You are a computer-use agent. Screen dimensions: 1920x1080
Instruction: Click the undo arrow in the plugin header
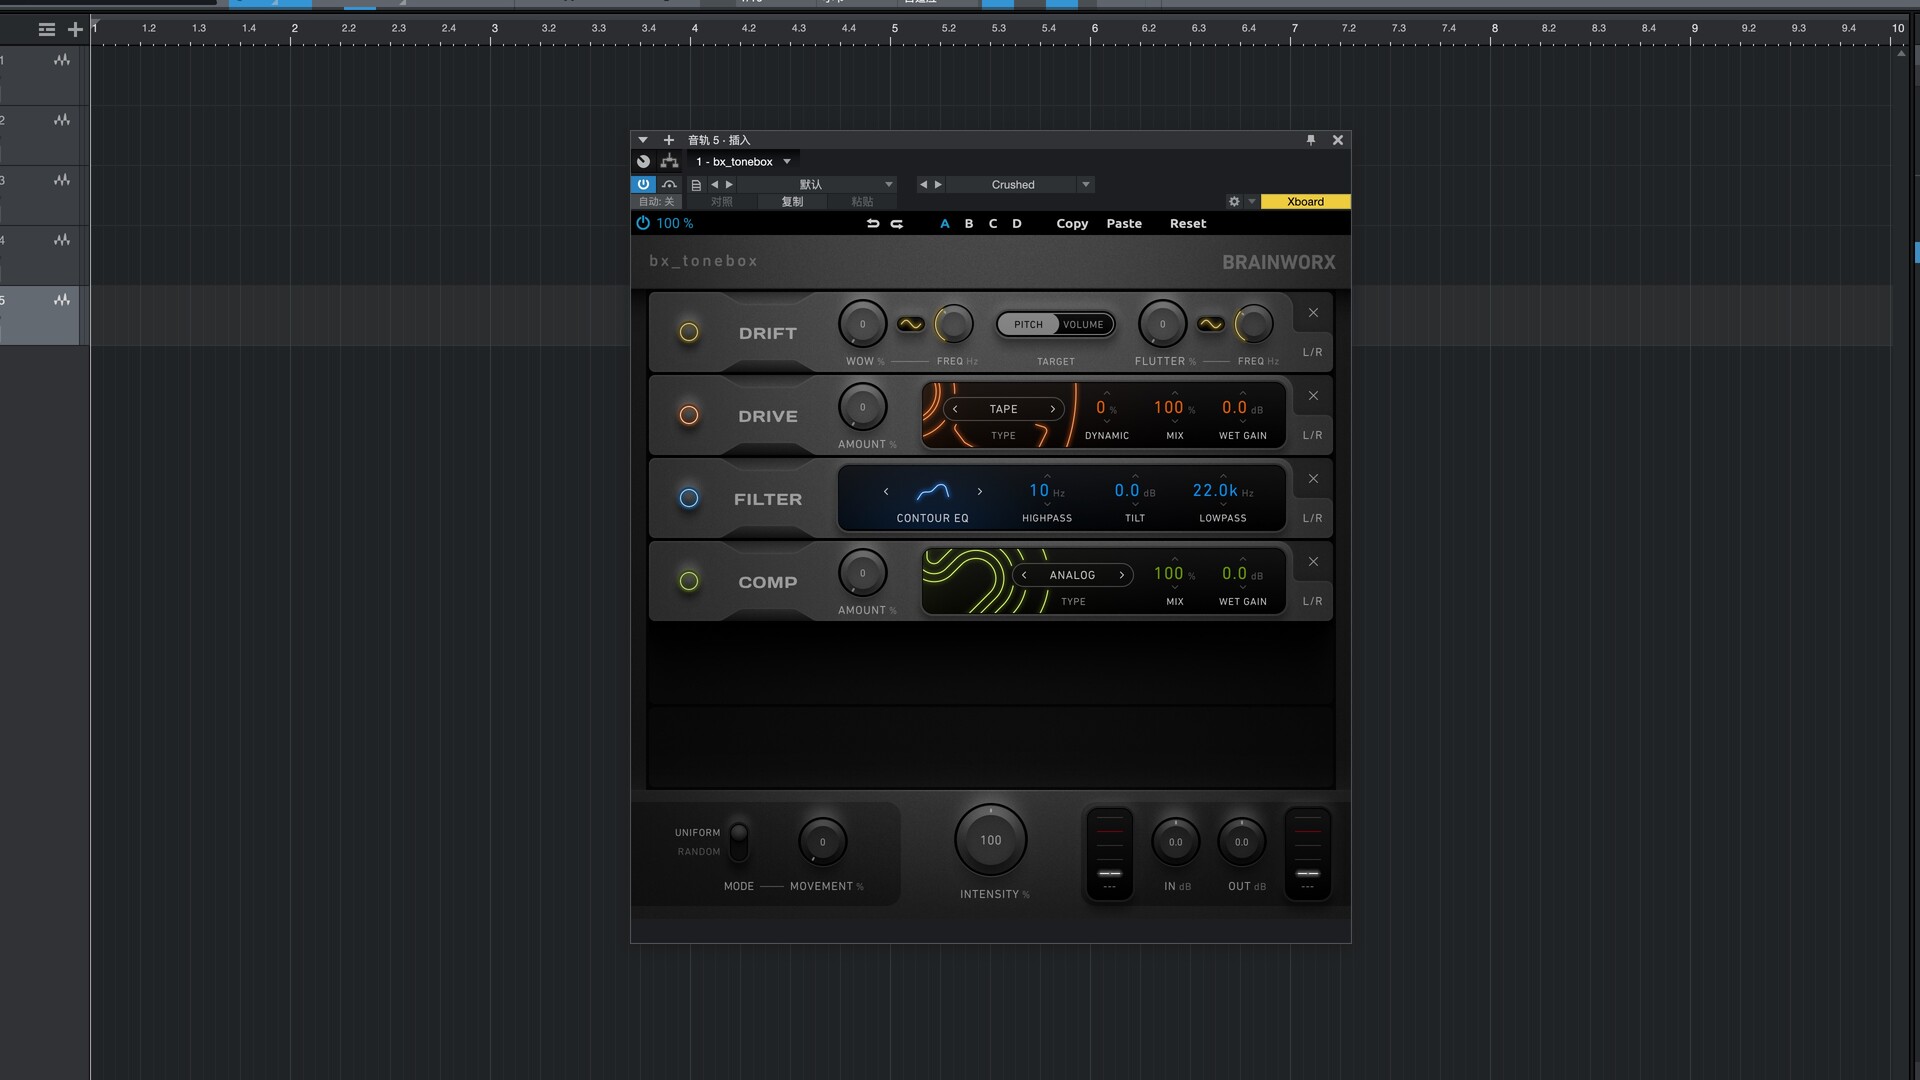[x=872, y=223]
